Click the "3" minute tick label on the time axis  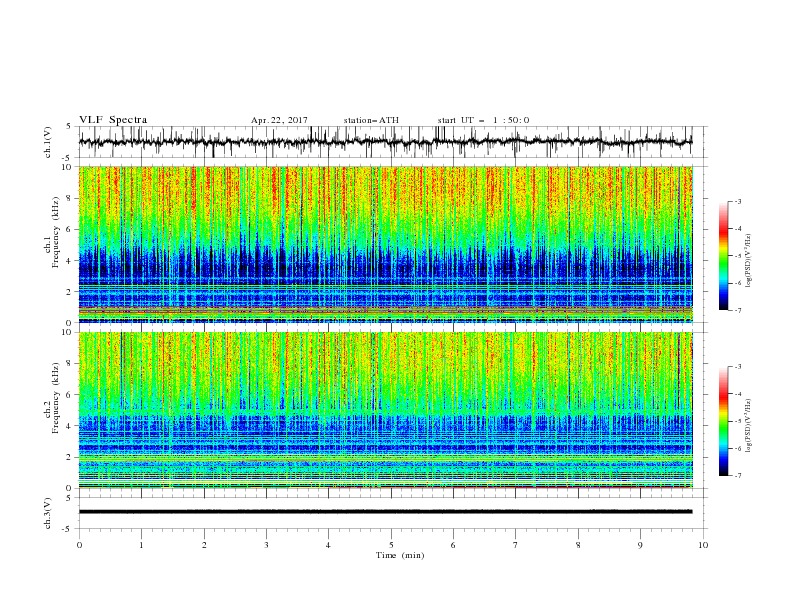(x=266, y=545)
